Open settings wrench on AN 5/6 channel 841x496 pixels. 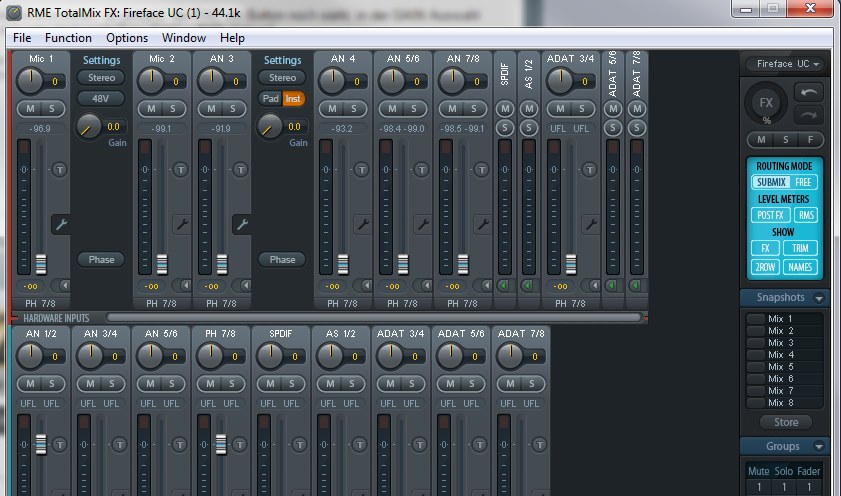[423, 224]
